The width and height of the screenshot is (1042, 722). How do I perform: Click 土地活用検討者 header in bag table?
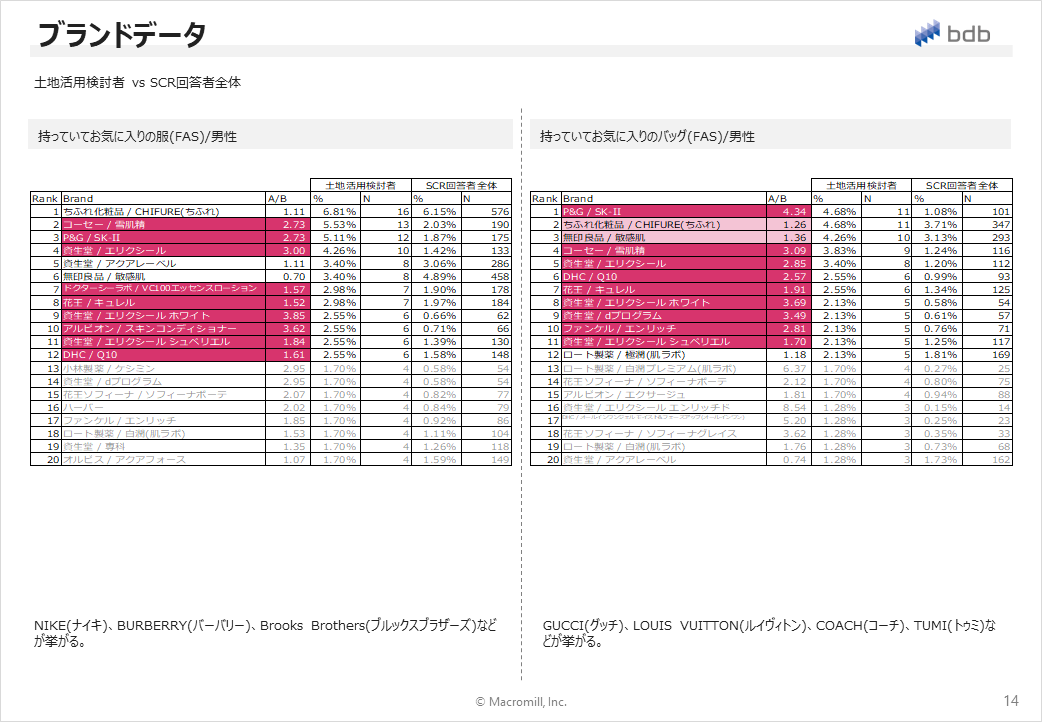point(861,185)
